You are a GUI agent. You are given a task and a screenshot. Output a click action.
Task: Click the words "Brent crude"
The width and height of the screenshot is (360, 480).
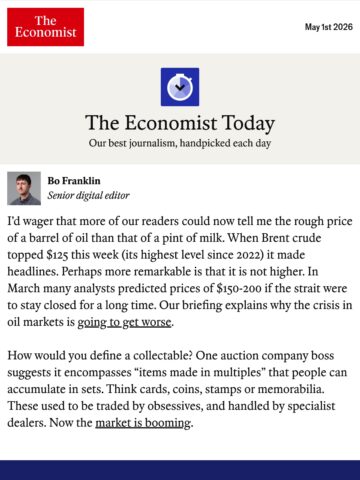(x=291, y=238)
